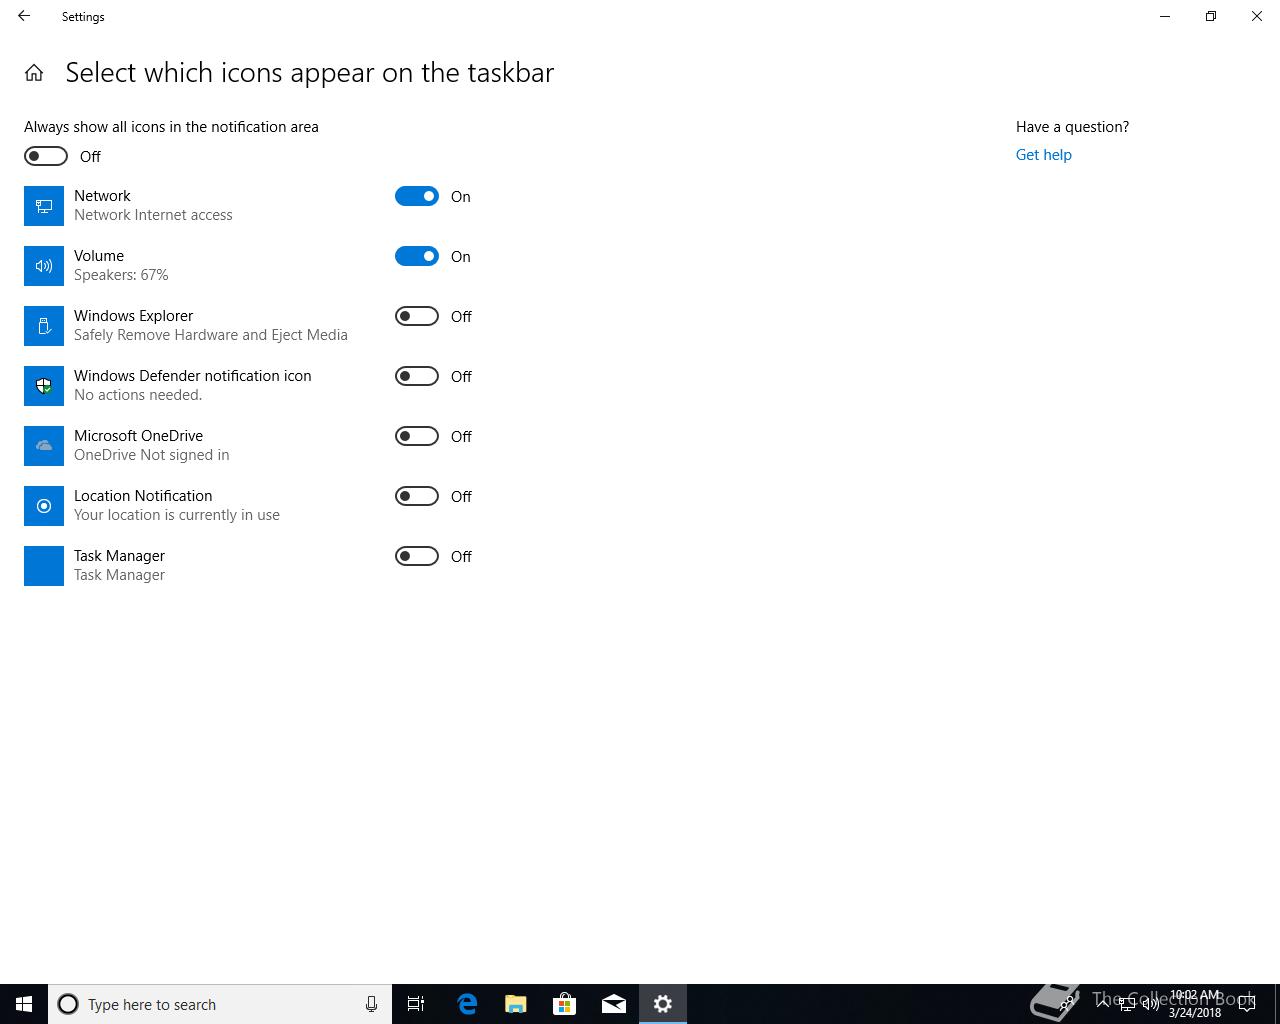Click the 'OneDrive Not signed in' text
Viewport: 1280px width, 1024px height.
click(x=152, y=455)
